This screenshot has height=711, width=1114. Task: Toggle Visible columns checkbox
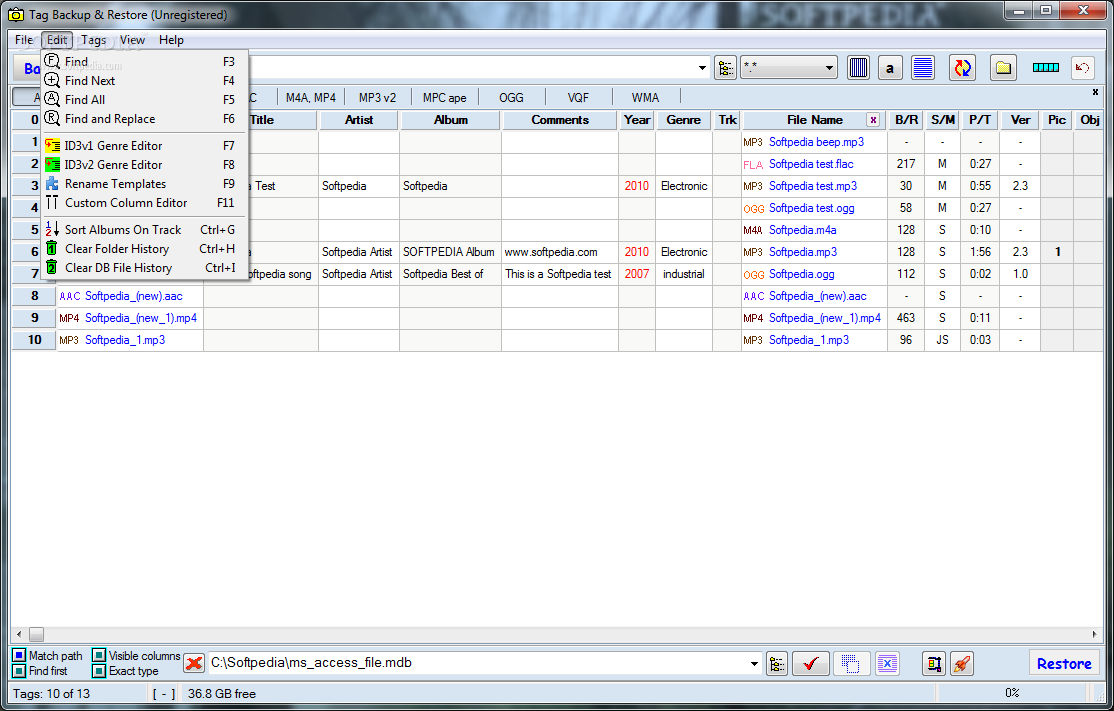click(99, 656)
